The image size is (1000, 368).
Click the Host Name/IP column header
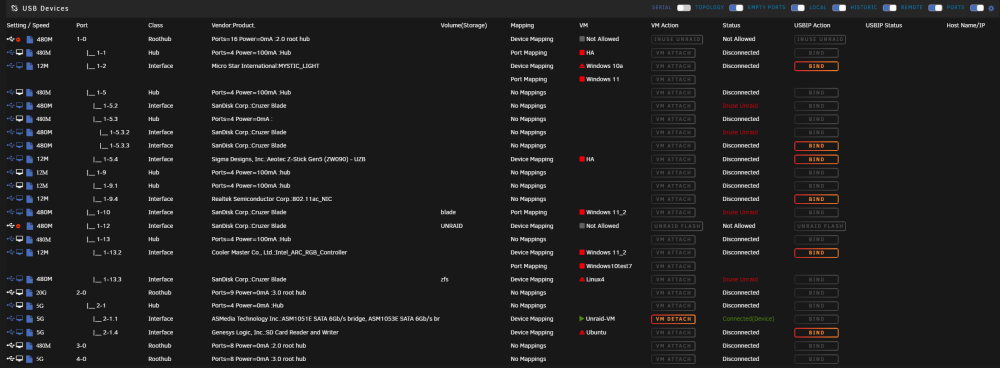pyautogui.click(x=965, y=26)
